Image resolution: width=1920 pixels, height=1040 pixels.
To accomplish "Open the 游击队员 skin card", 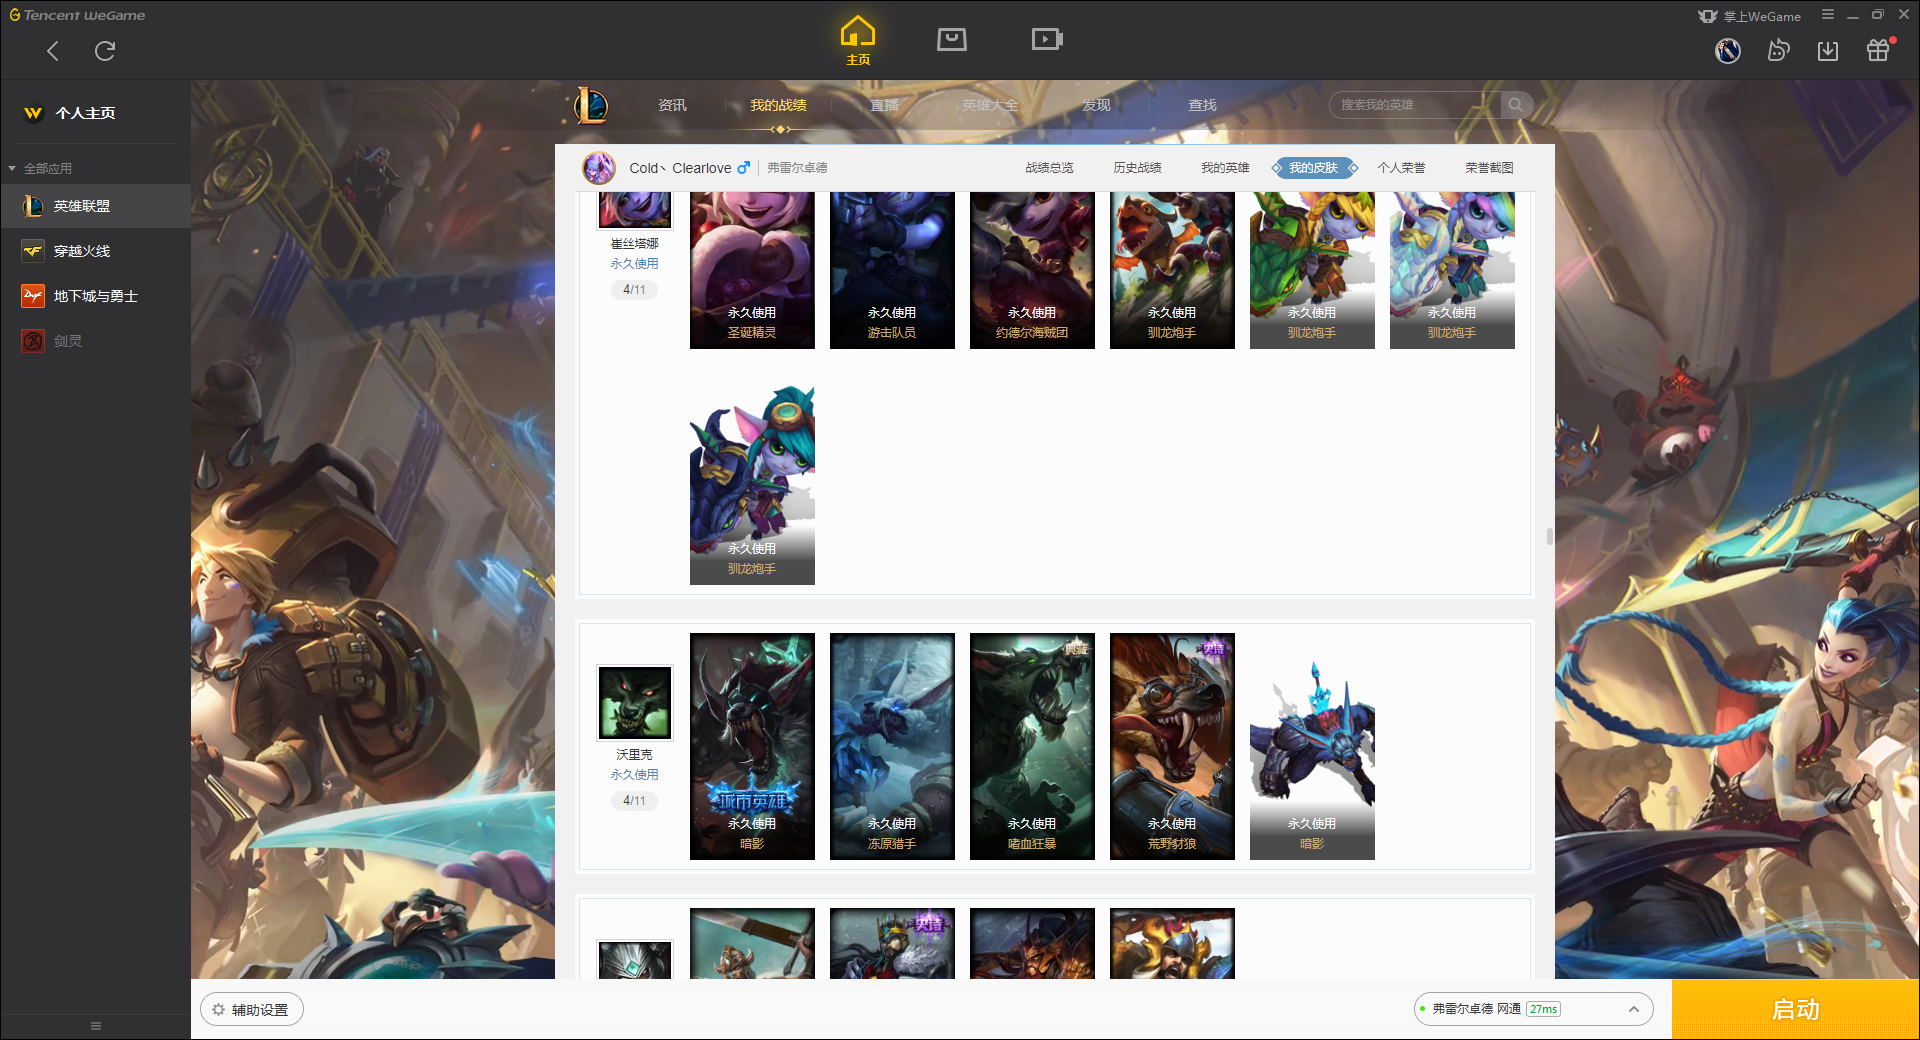I will pyautogui.click(x=892, y=270).
